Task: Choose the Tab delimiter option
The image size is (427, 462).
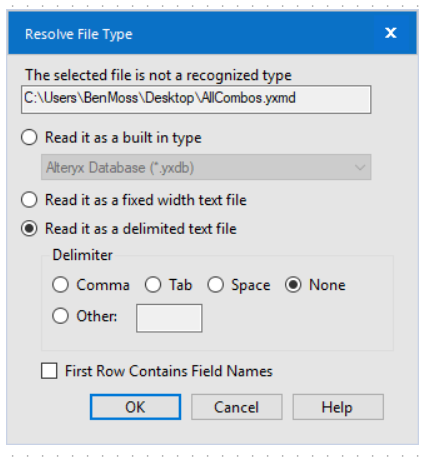Action: pyautogui.click(x=153, y=285)
